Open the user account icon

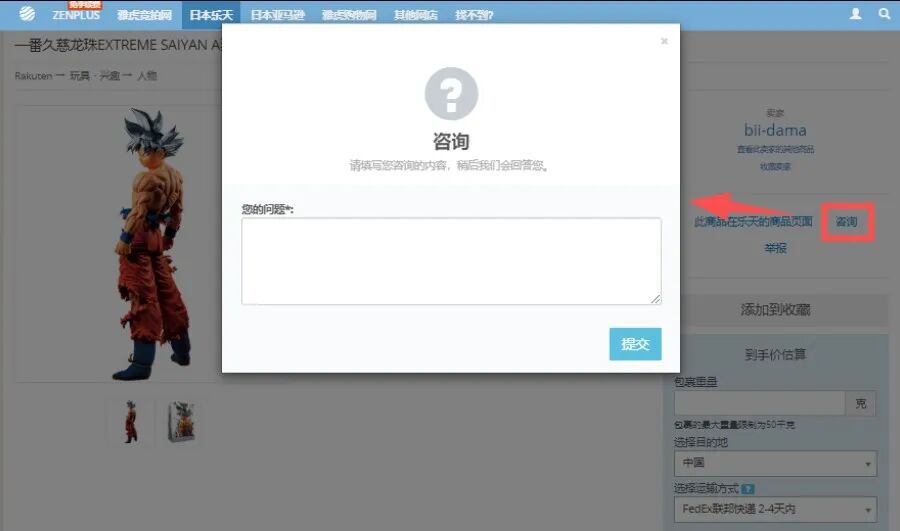tap(855, 13)
